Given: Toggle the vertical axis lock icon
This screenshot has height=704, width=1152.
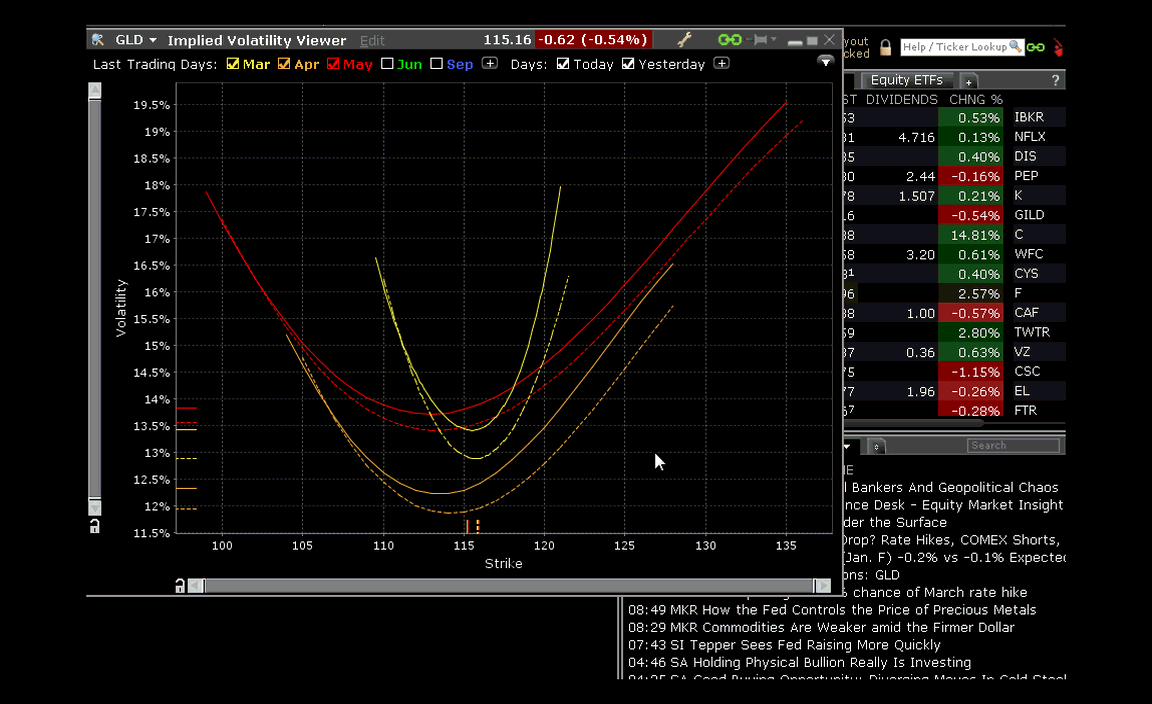Looking at the screenshot, I should 94,526.
